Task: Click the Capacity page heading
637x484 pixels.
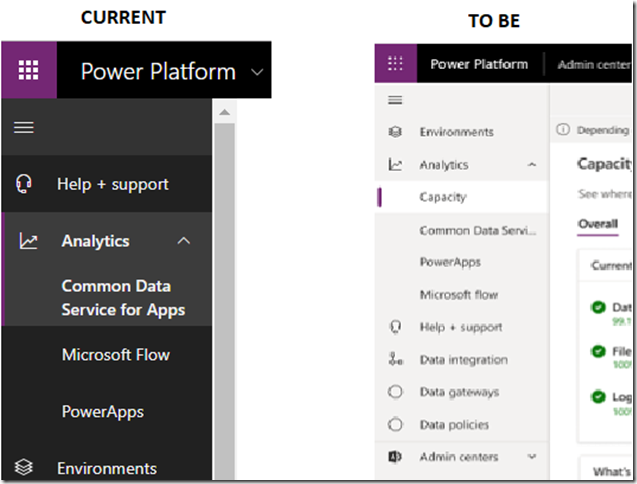Action: [x=604, y=164]
